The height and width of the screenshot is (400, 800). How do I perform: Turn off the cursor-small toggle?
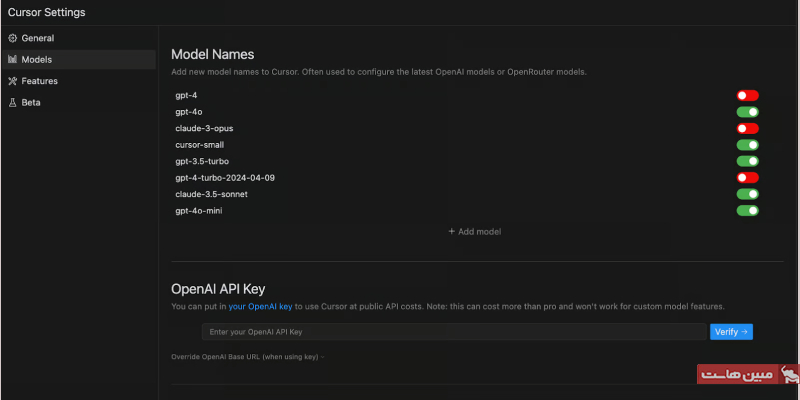[x=747, y=145]
